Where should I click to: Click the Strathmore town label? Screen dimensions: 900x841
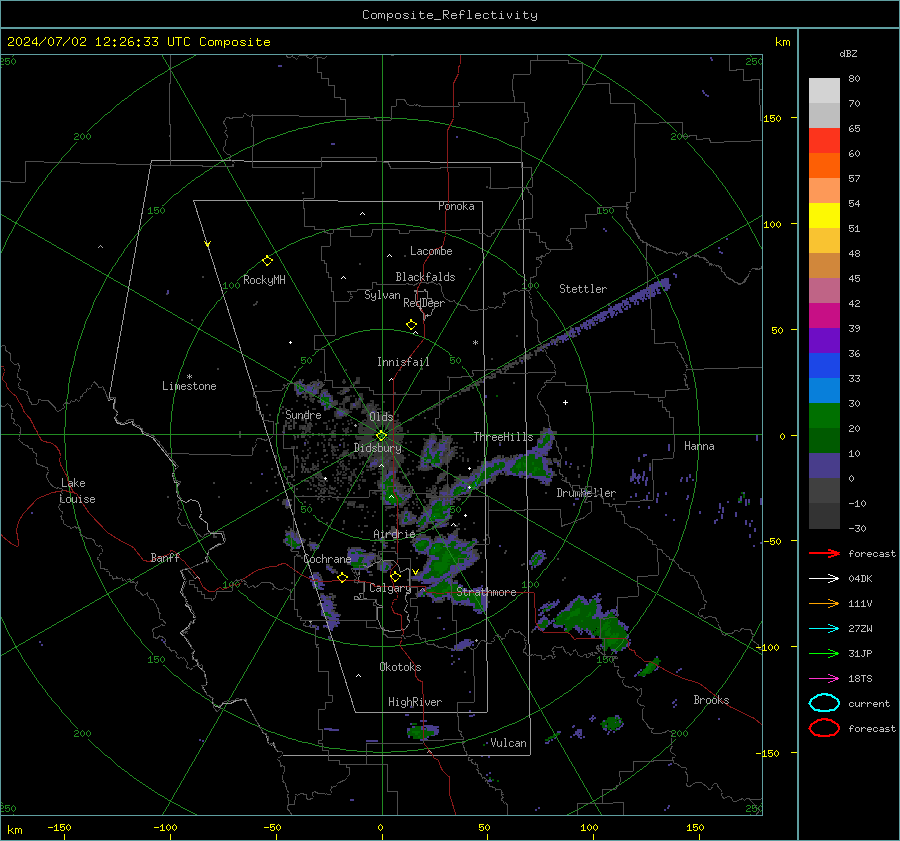(486, 592)
